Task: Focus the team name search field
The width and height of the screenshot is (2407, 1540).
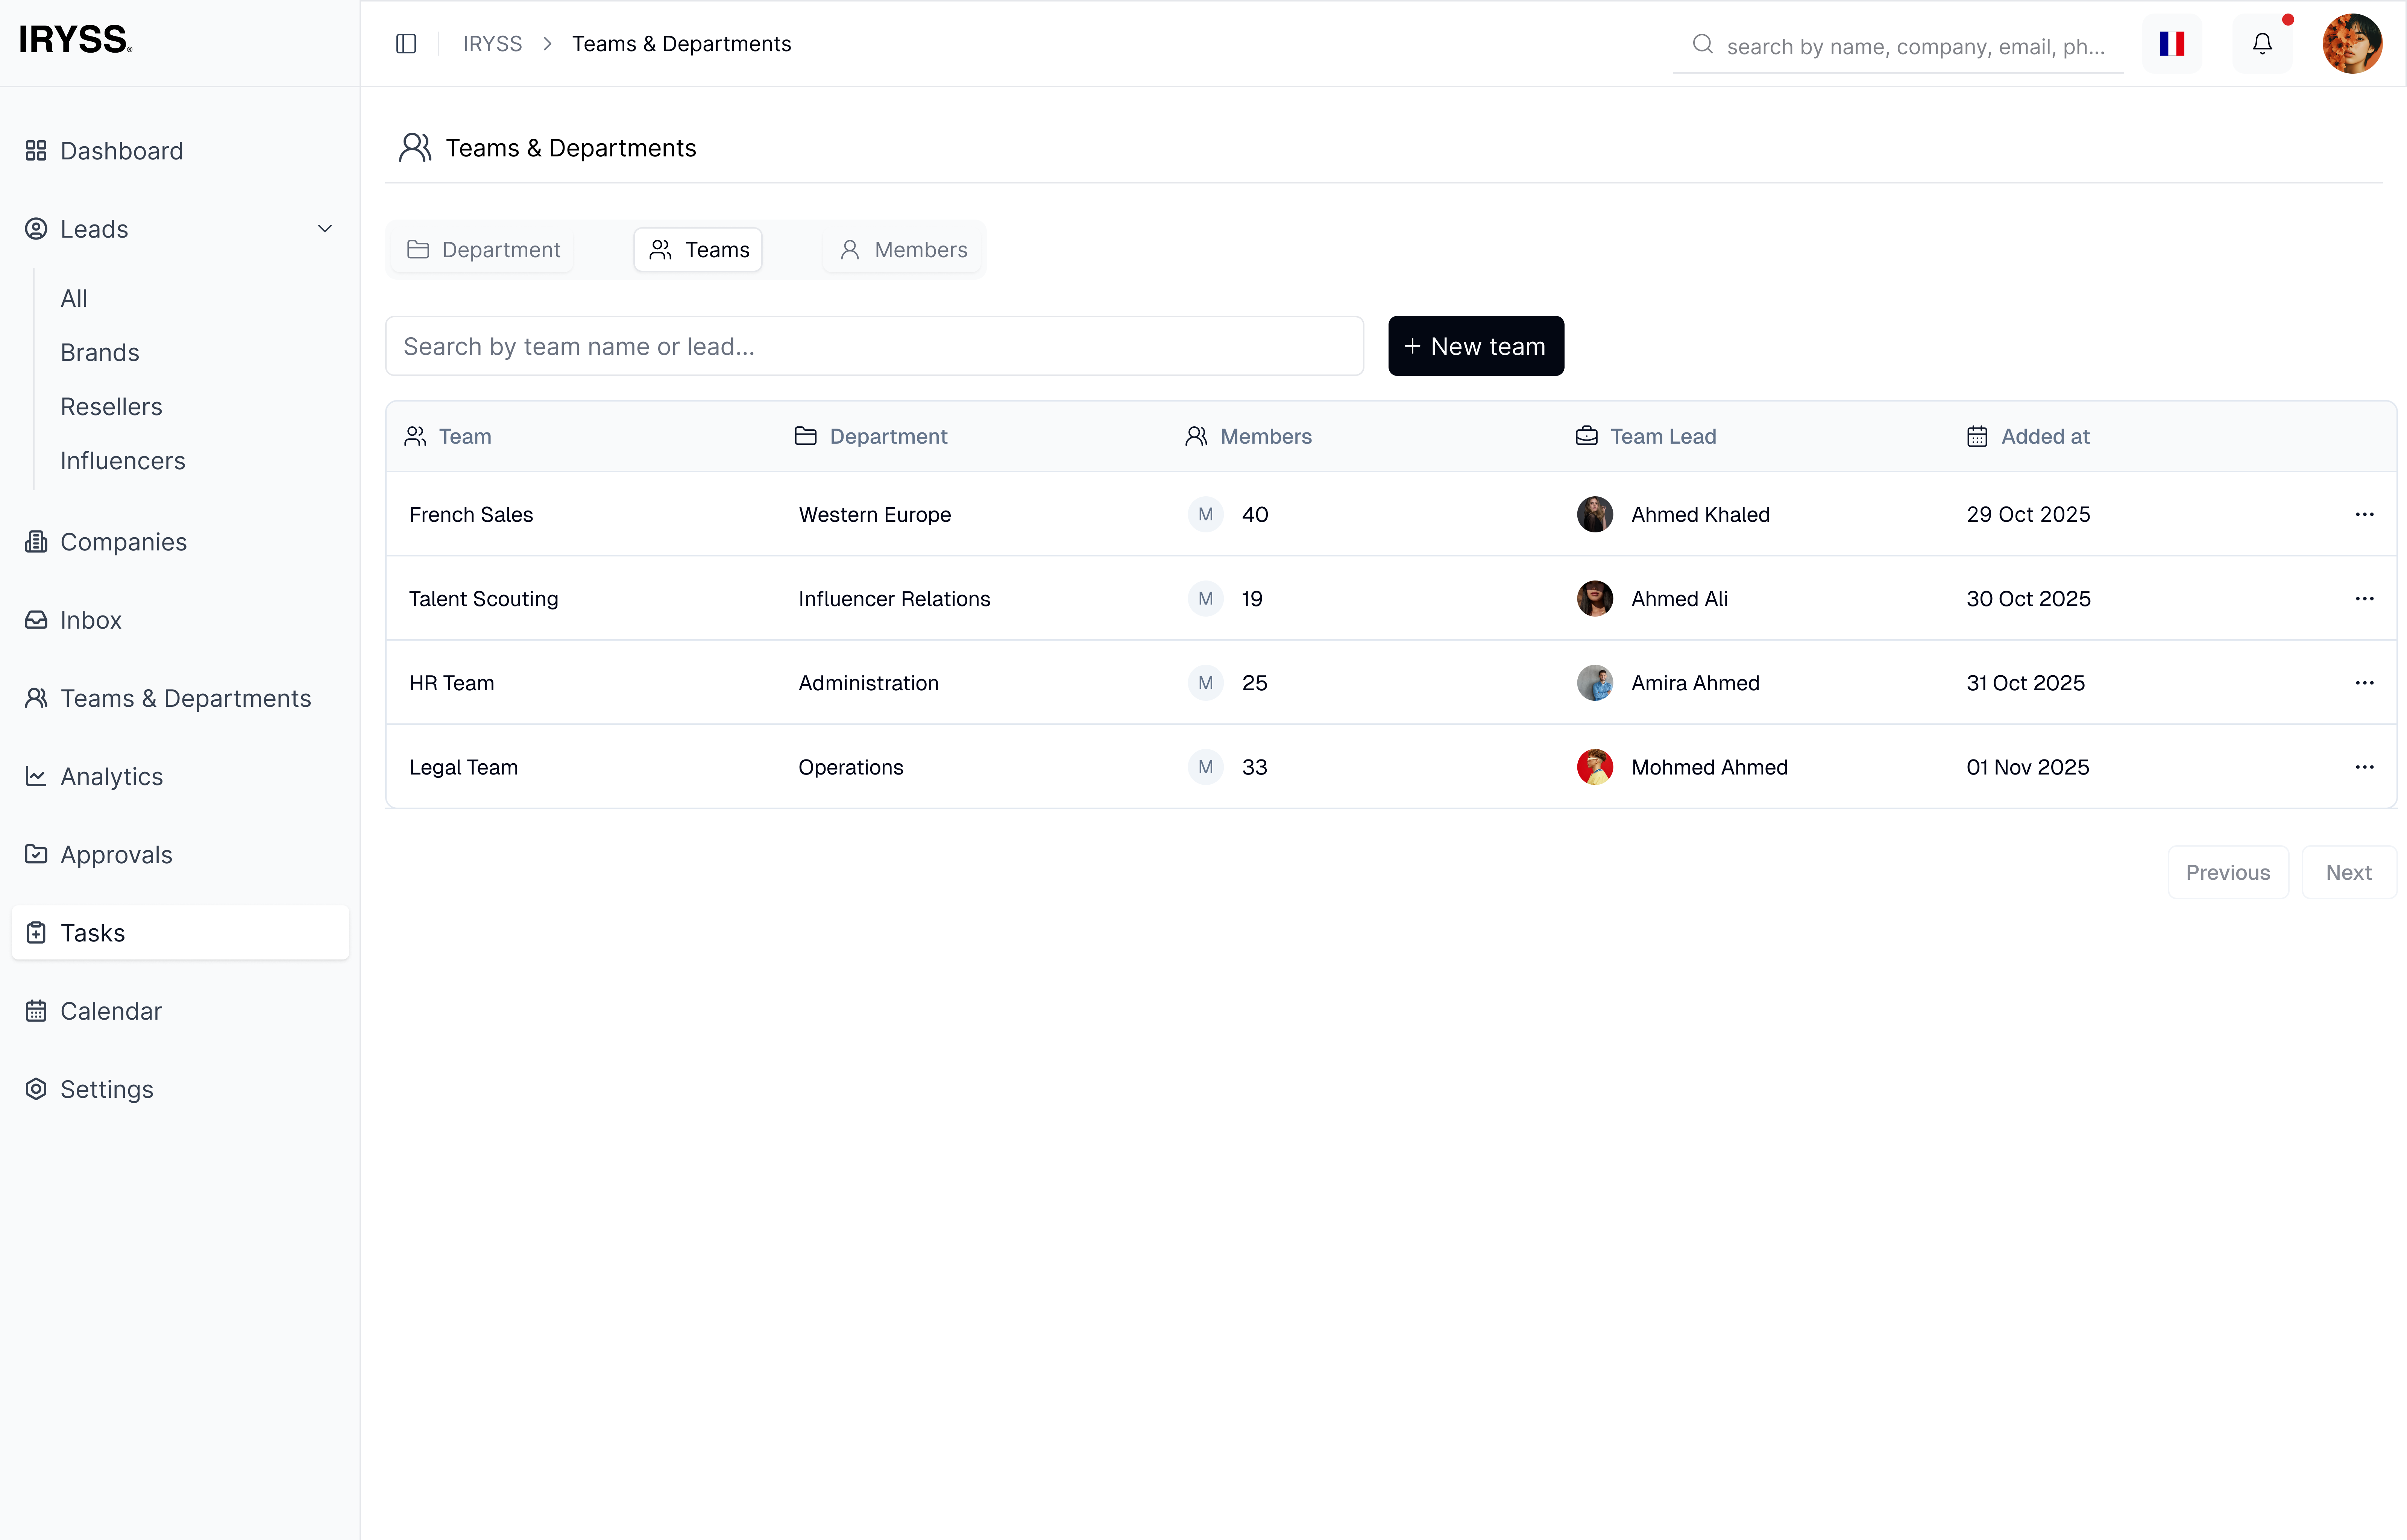Action: [874, 346]
